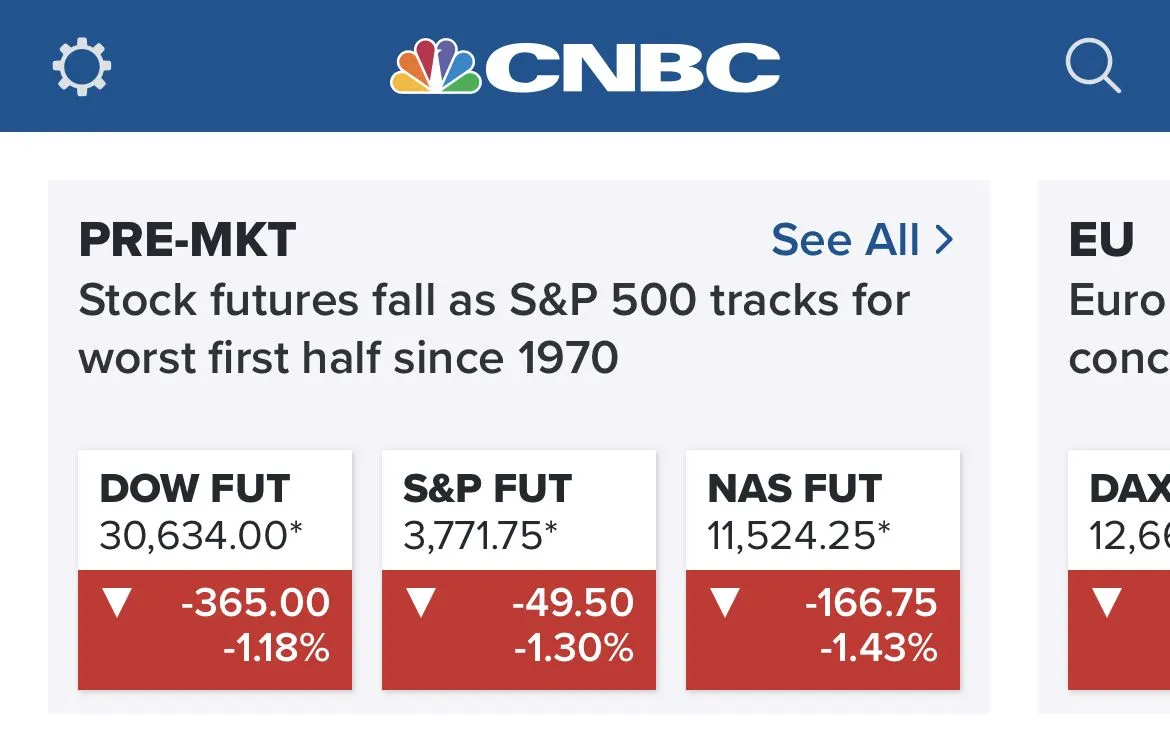1170x755 pixels.
Task: Expand using the chevron beside See All
Action: (x=943, y=240)
